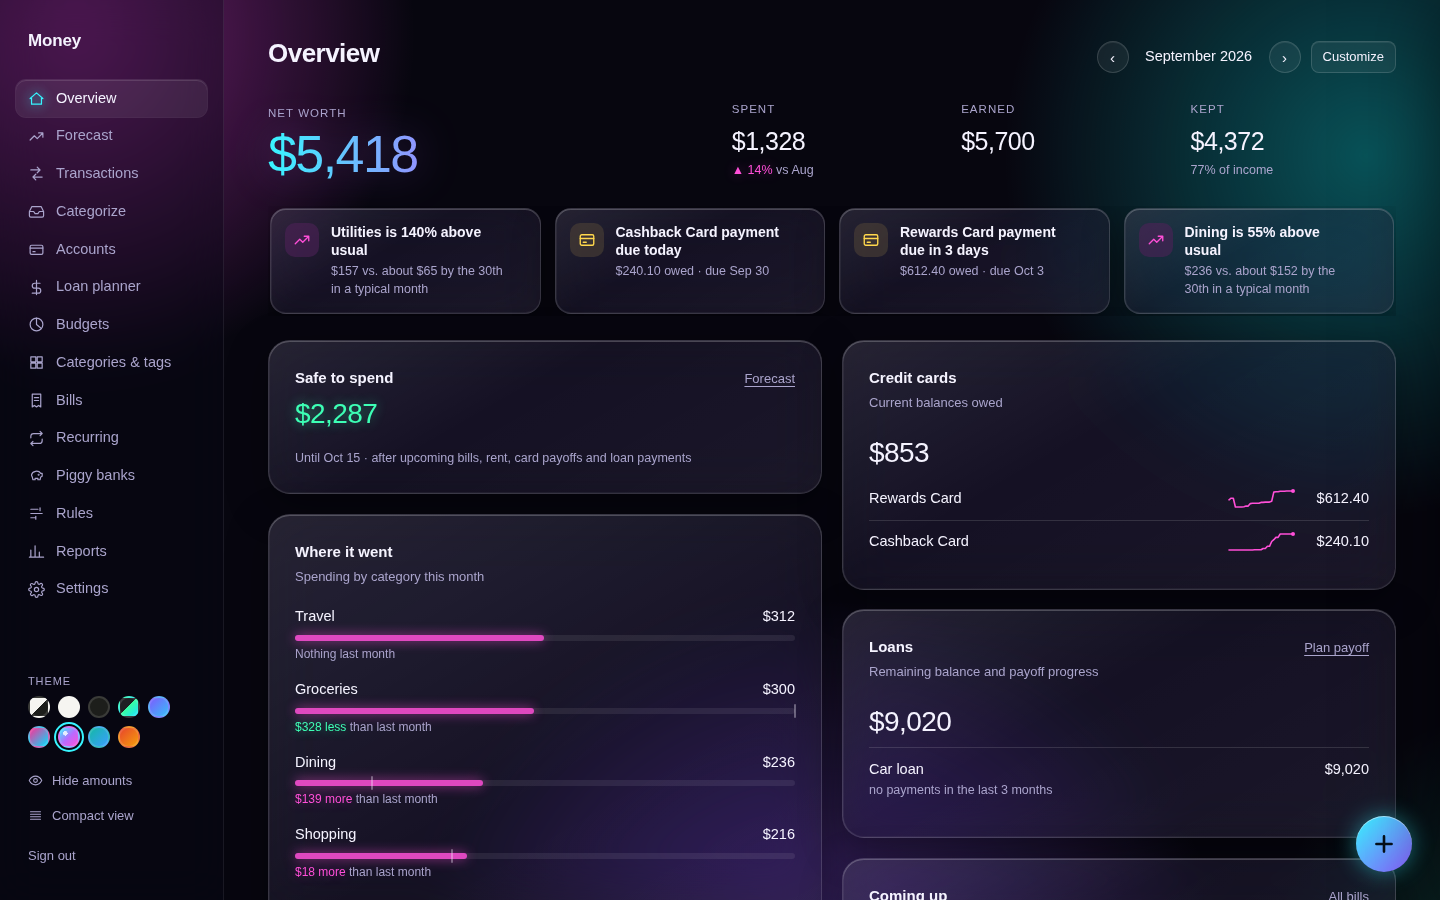Click the Recurring loop icon in sidebar

[x=37, y=438]
